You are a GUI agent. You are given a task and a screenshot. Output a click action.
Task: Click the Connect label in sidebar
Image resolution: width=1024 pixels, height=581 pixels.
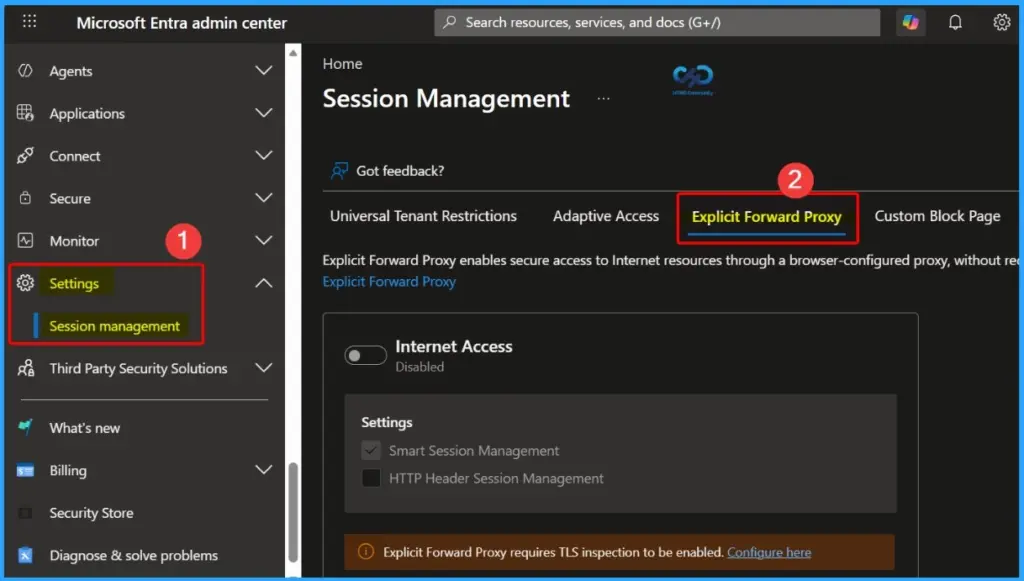tap(75, 156)
